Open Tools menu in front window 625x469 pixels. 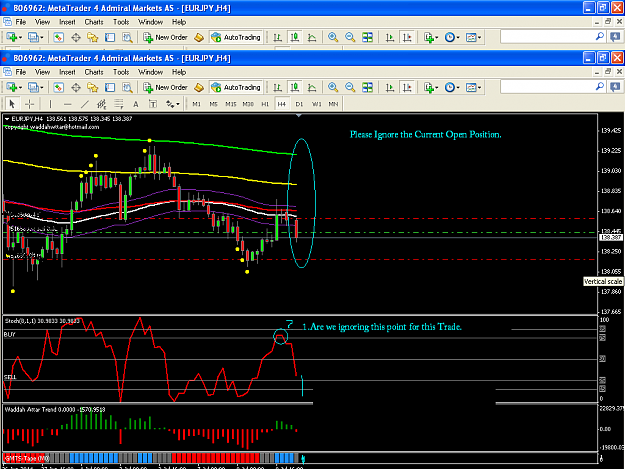tap(121, 72)
